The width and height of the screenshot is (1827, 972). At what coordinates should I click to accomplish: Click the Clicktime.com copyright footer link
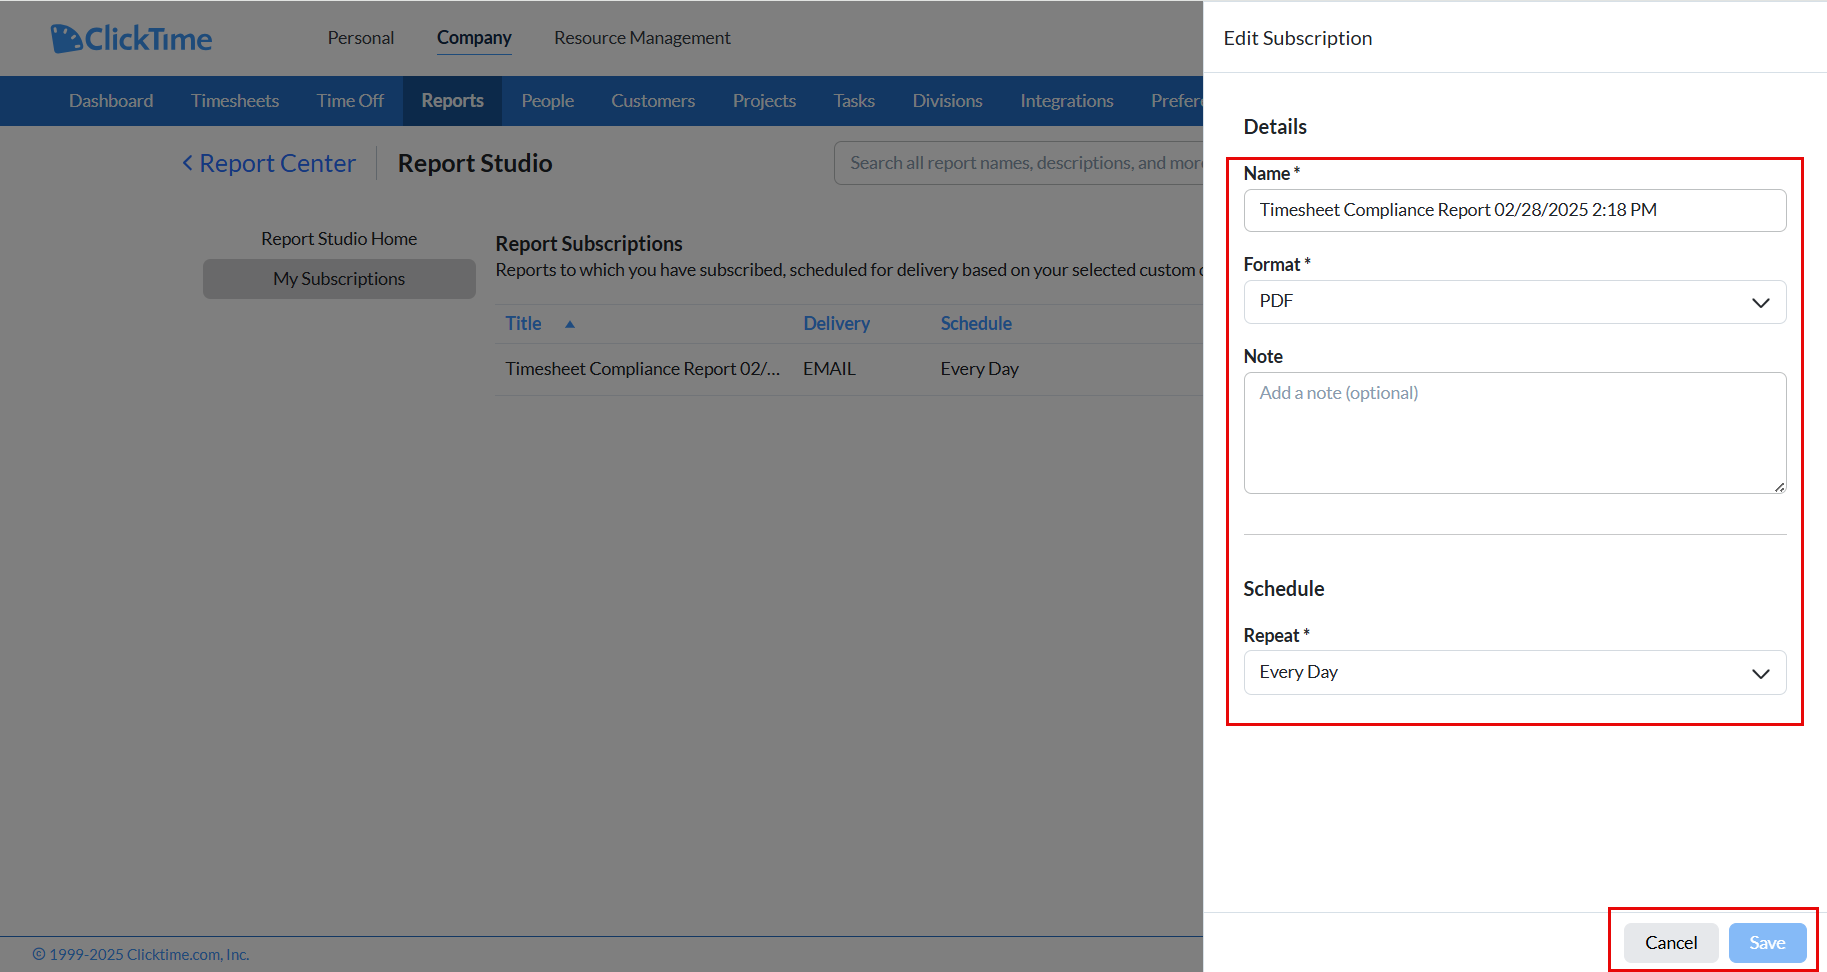(x=140, y=955)
